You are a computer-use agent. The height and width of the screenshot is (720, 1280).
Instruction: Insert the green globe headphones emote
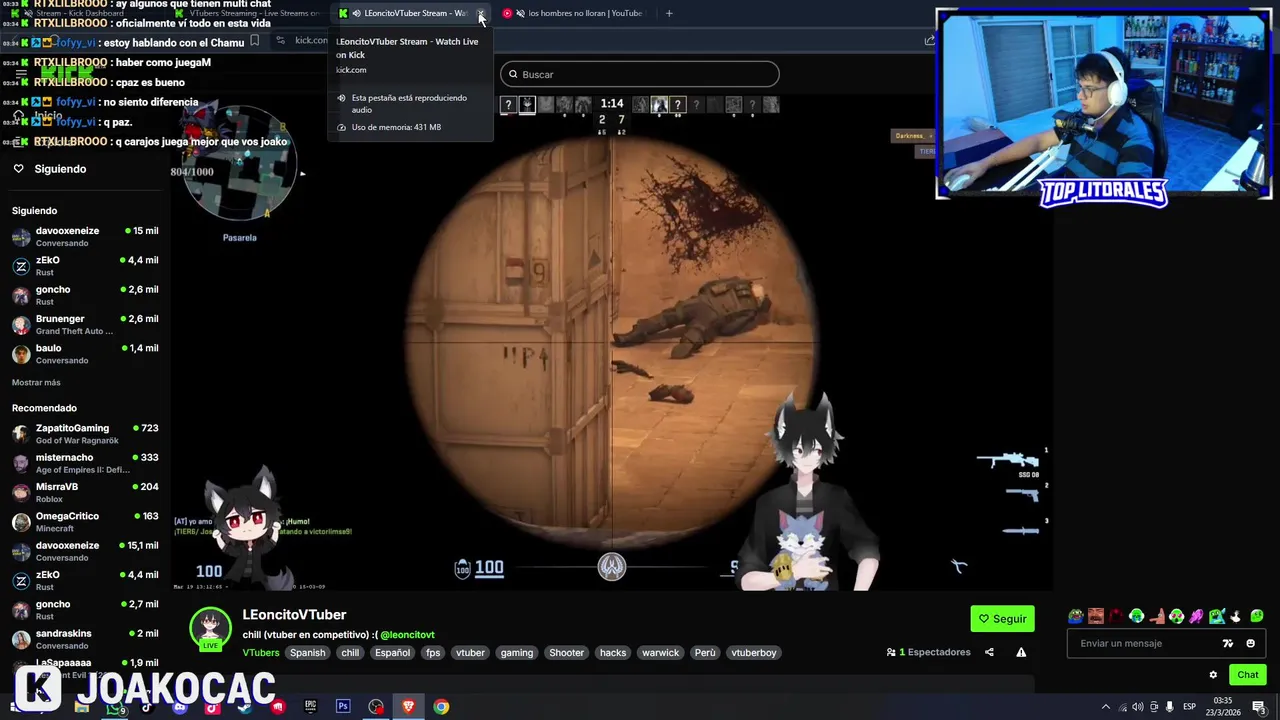click(1136, 616)
